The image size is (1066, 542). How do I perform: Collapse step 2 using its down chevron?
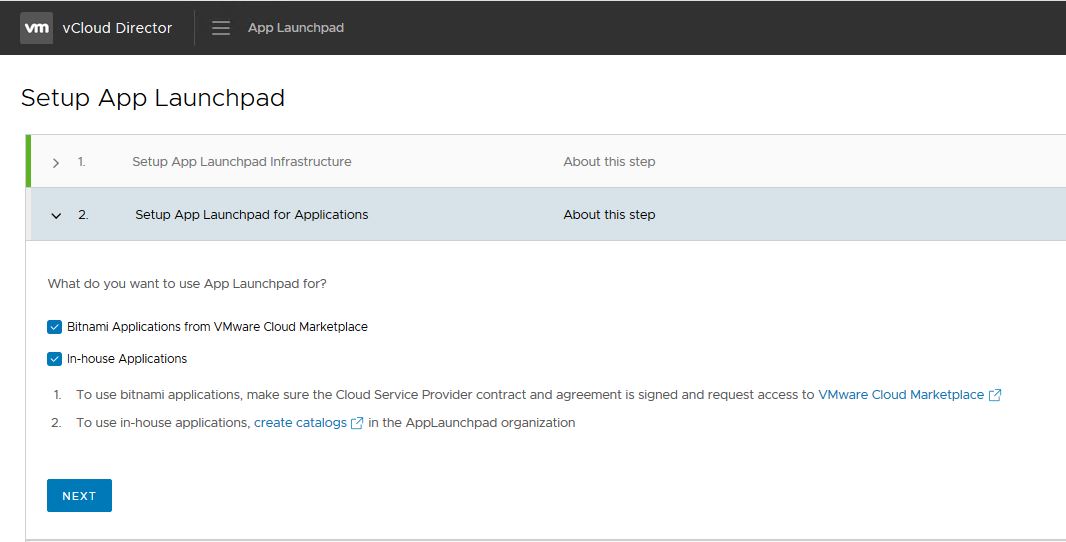(56, 215)
